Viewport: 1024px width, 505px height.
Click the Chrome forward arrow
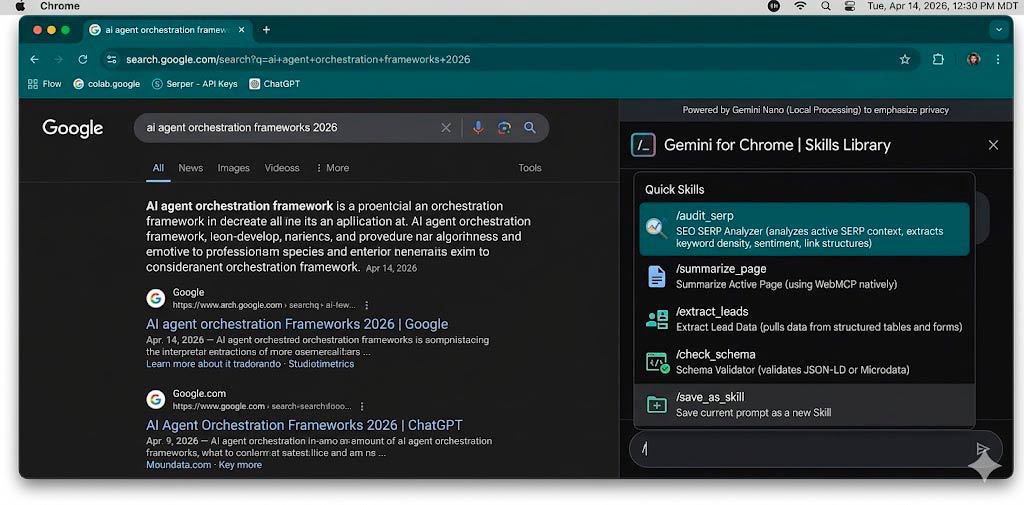click(59, 59)
